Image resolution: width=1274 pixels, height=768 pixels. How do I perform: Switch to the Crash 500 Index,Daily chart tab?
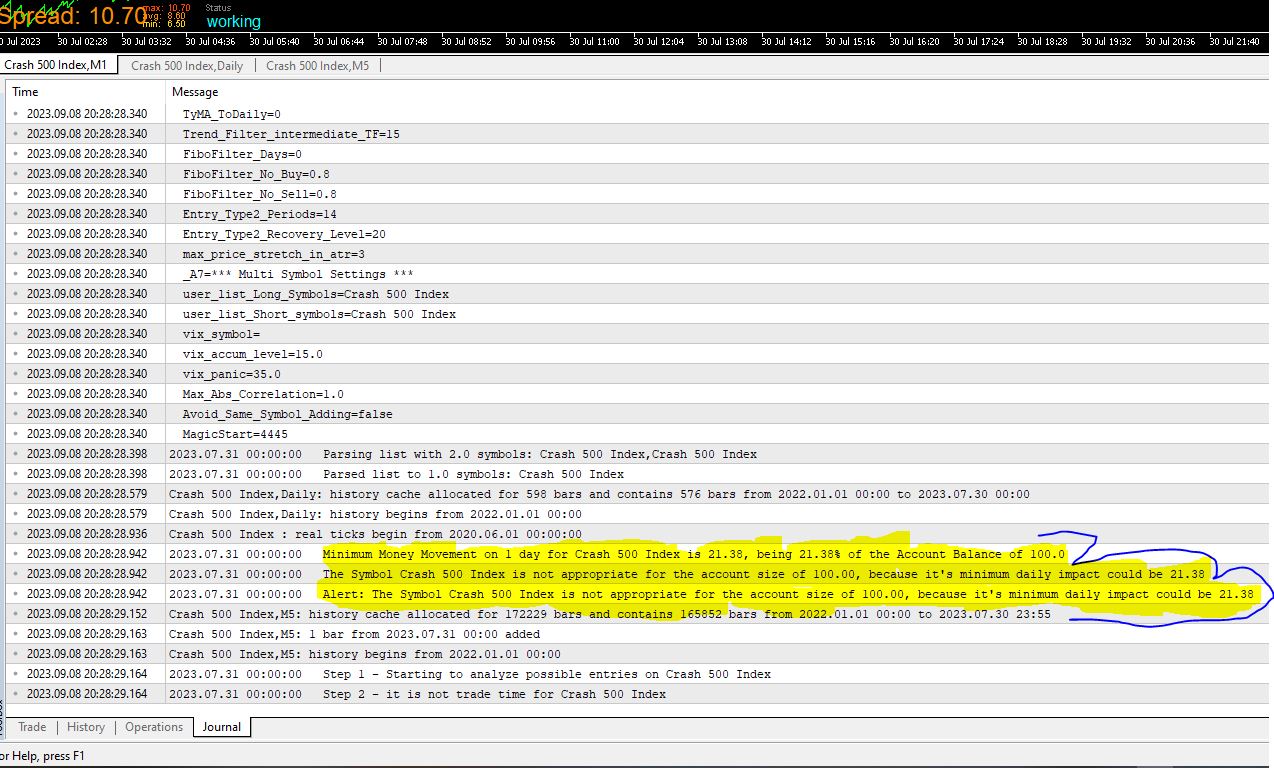tap(187, 65)
